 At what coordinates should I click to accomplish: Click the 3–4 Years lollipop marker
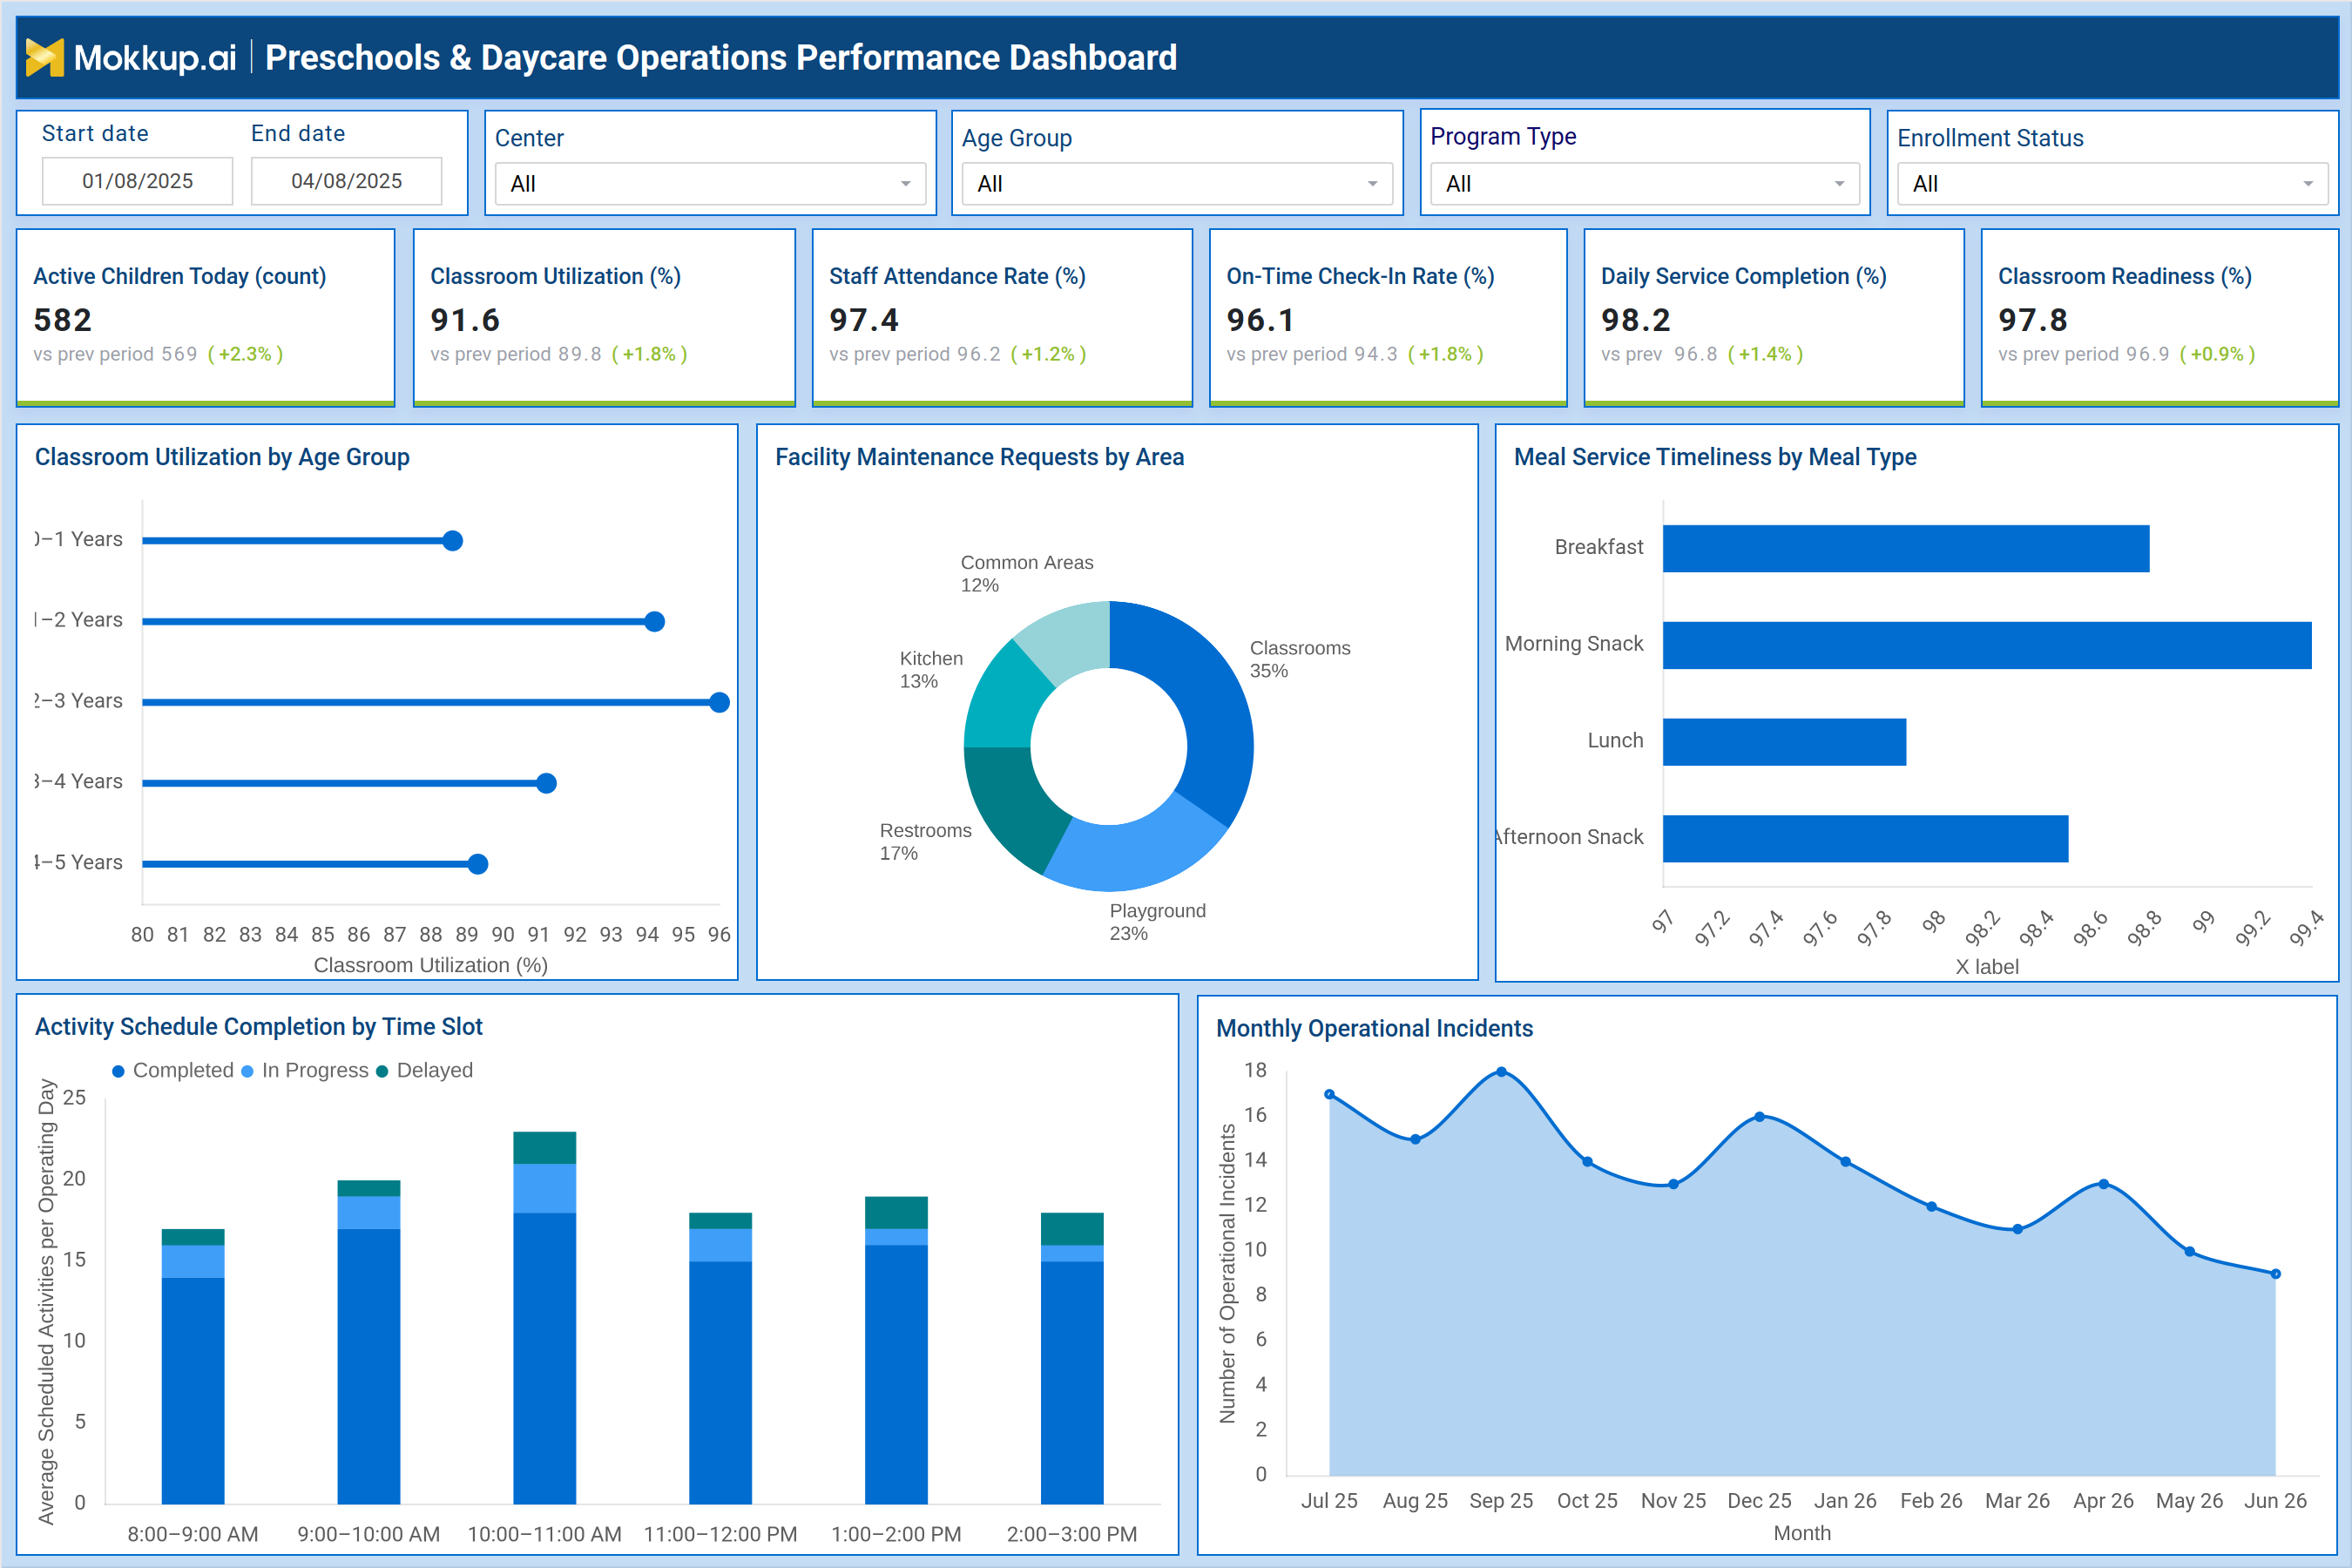point(546,783)
